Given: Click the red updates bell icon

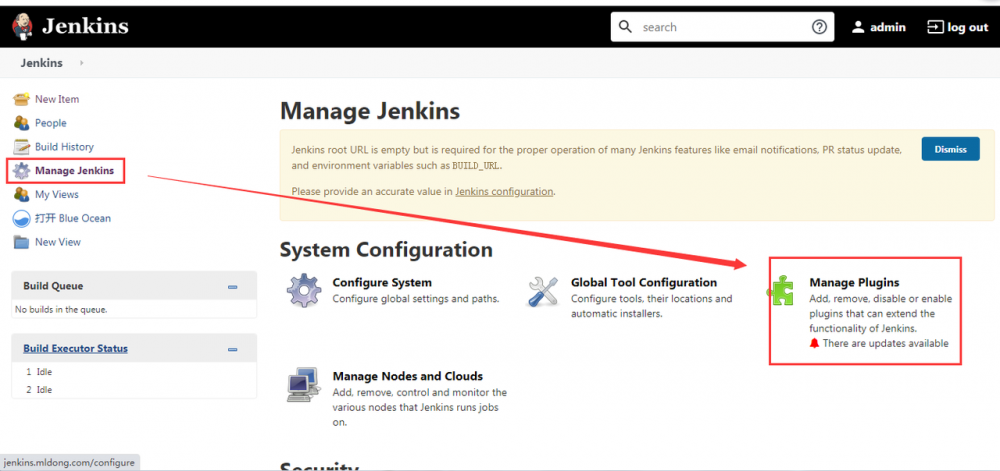Looking at the screenshot, I should point(814,344).
